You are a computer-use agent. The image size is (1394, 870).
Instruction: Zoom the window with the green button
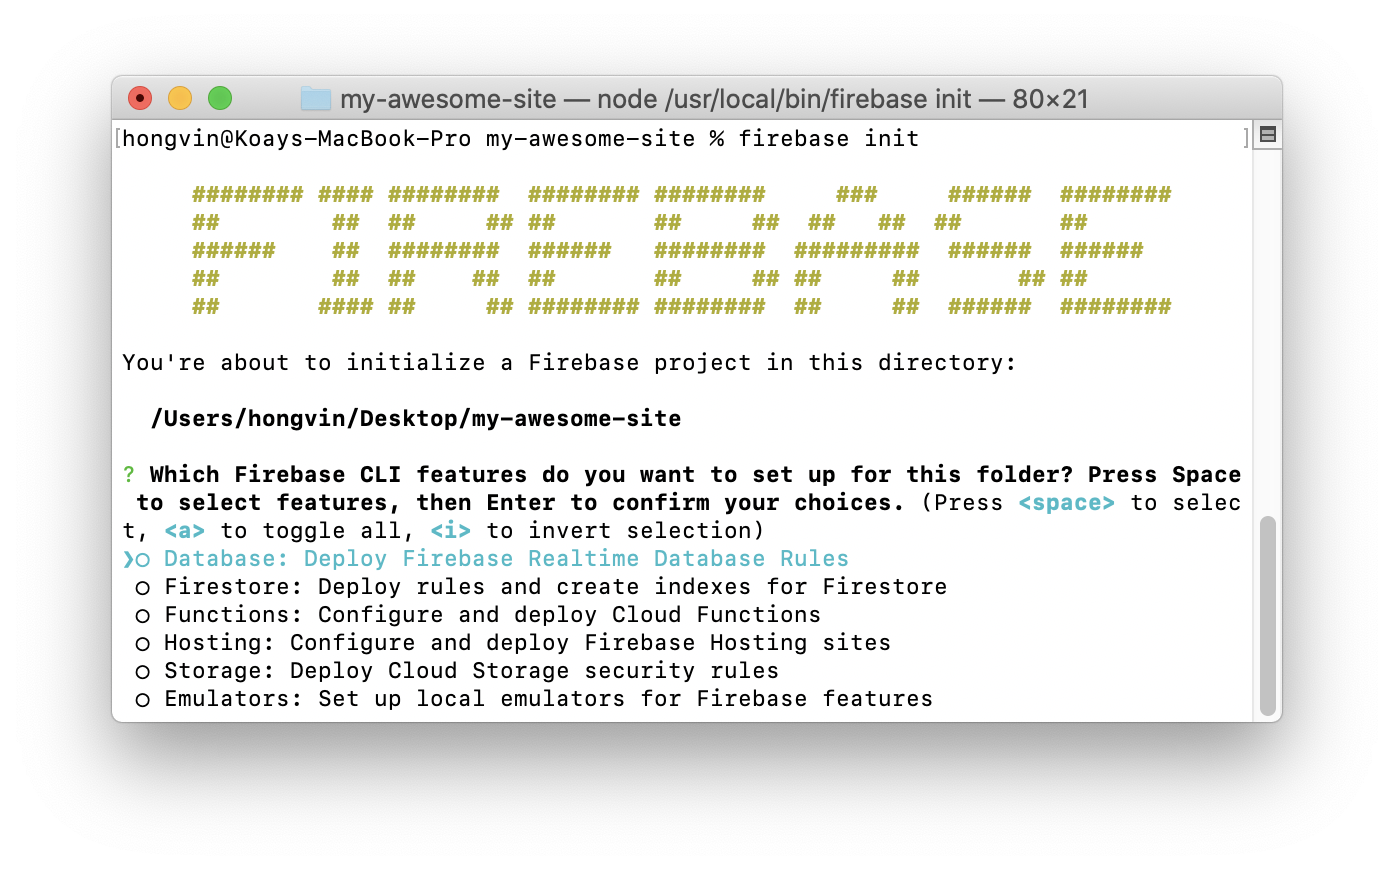(x=220, y=98)
